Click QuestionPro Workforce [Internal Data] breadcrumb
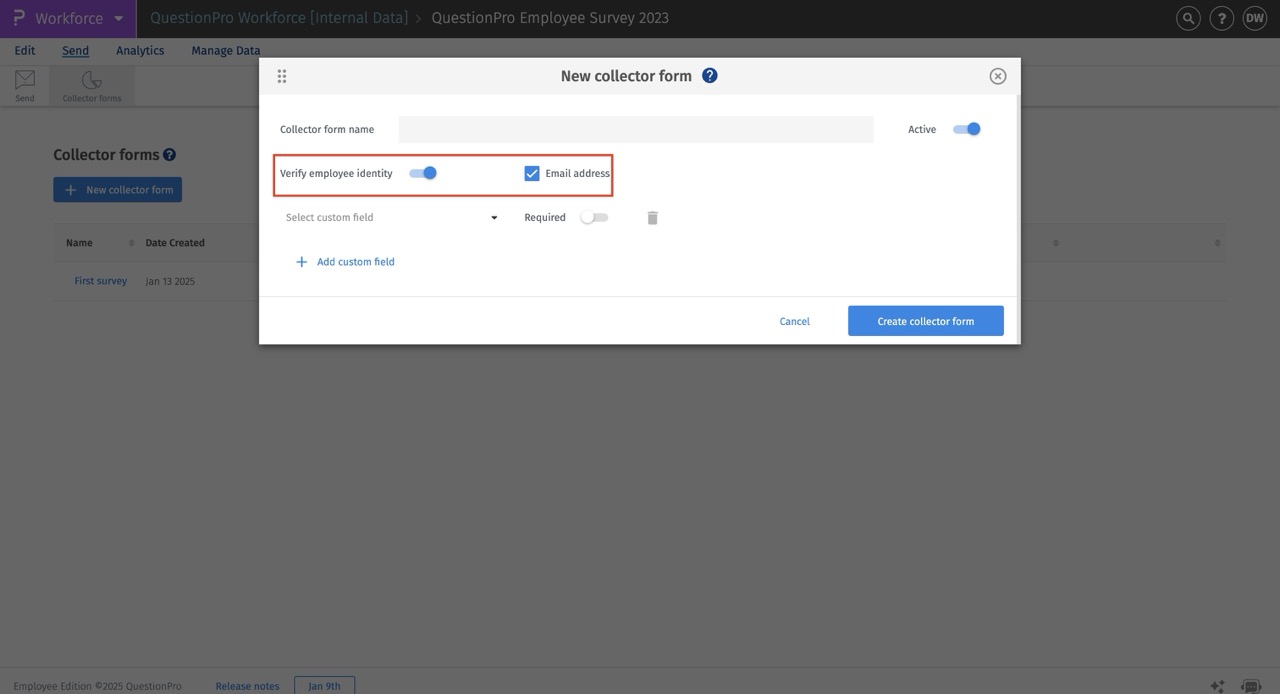 279,18
